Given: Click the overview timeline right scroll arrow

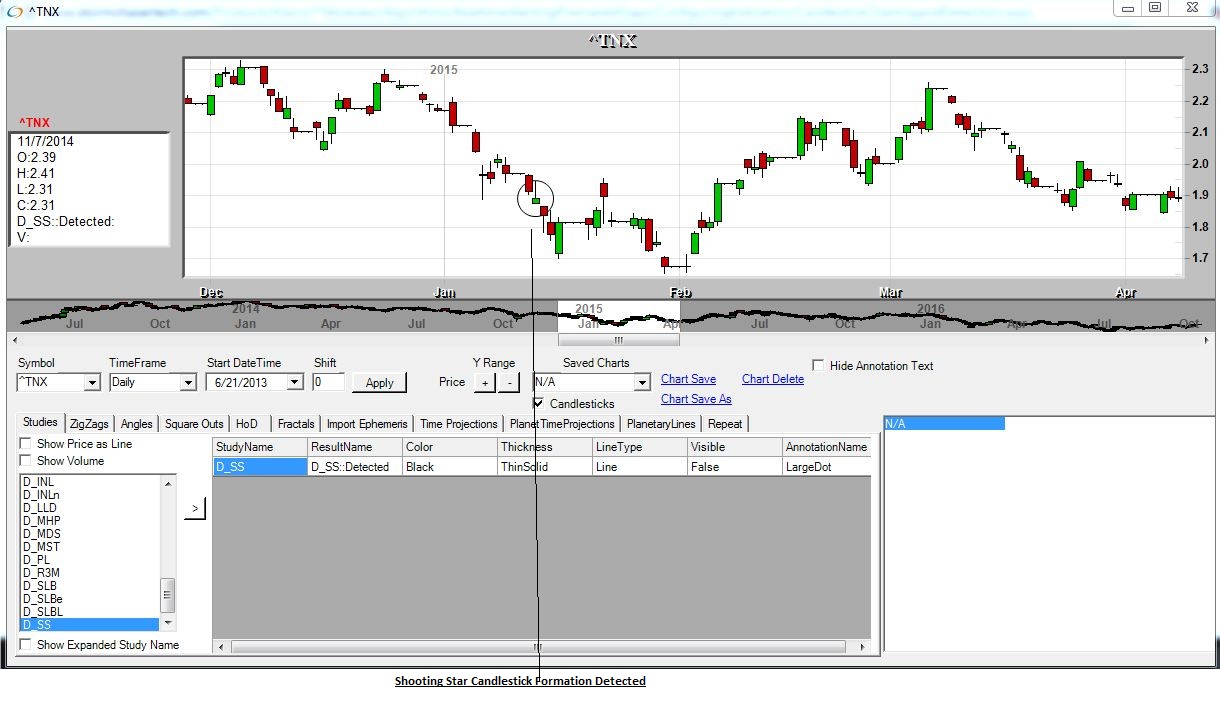Looking at the screenshot, I should pyautogui.click(x=1205, y=340).
